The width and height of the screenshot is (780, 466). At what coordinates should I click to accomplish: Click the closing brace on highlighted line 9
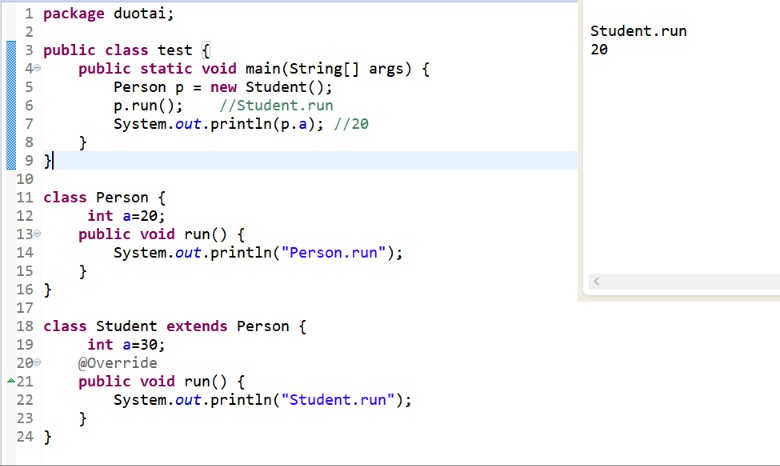point(47,161)
